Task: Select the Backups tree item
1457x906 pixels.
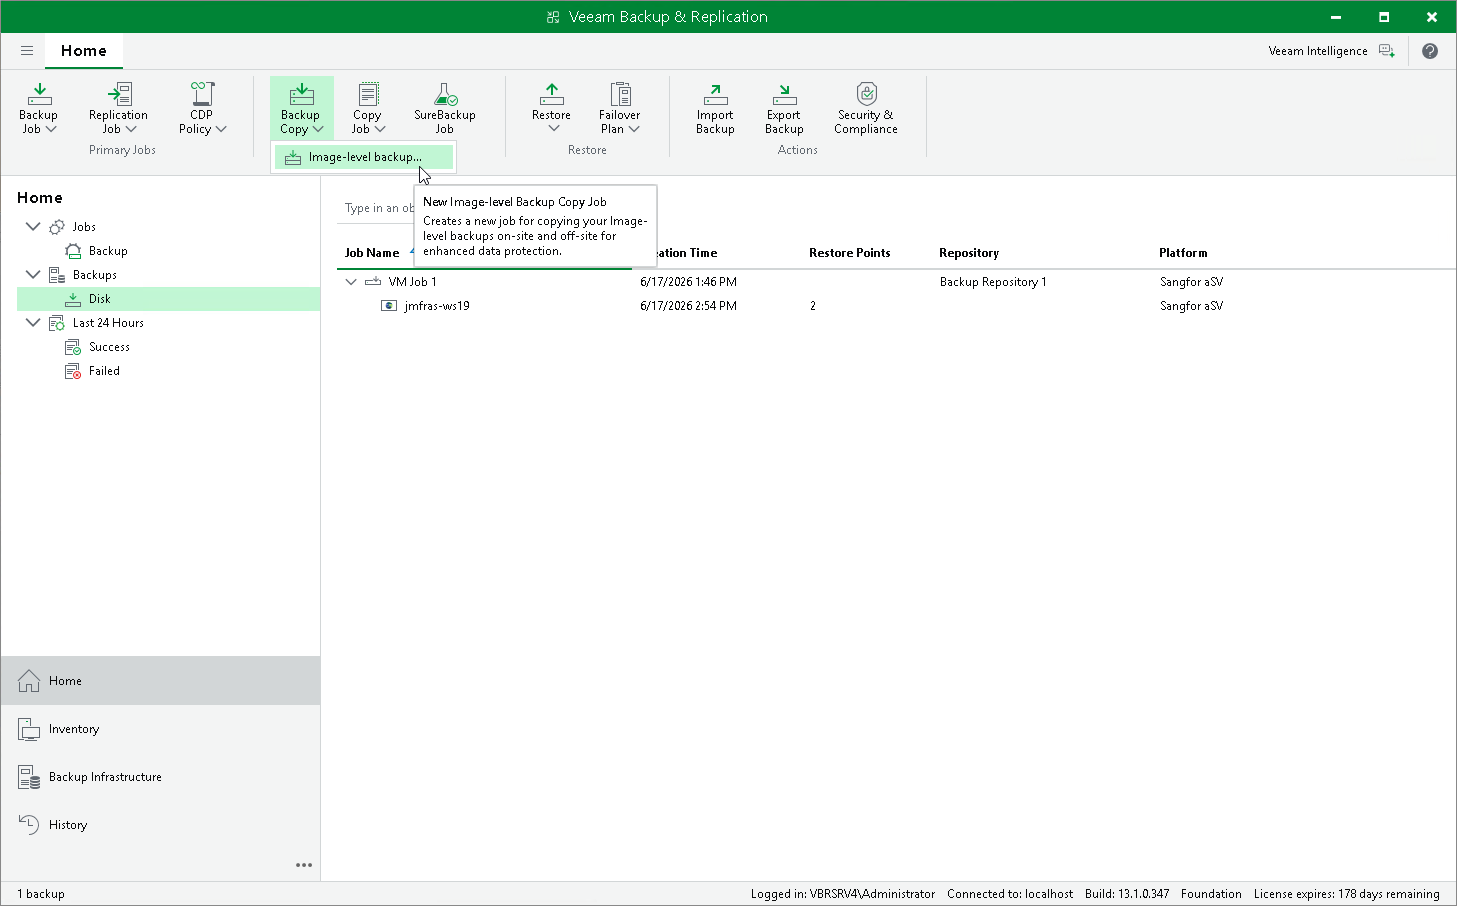Action: tap(95, 275)
